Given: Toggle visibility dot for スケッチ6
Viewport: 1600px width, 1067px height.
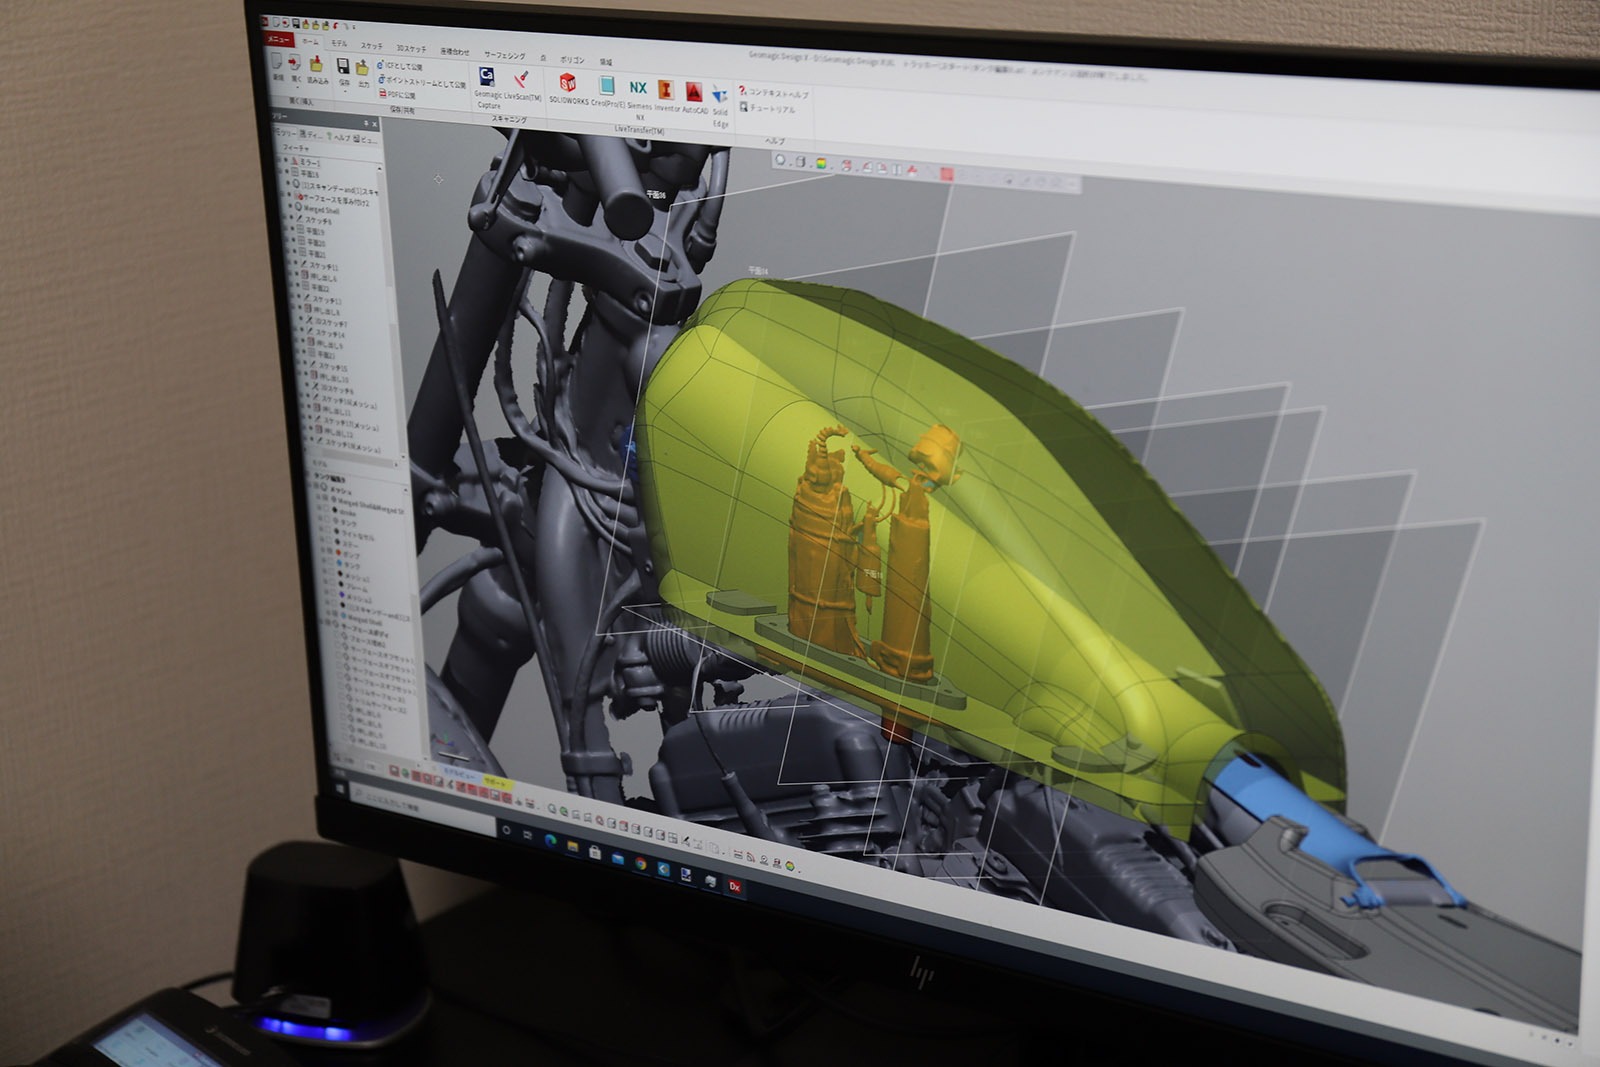Looking at the screenshot, I should 292,219.
